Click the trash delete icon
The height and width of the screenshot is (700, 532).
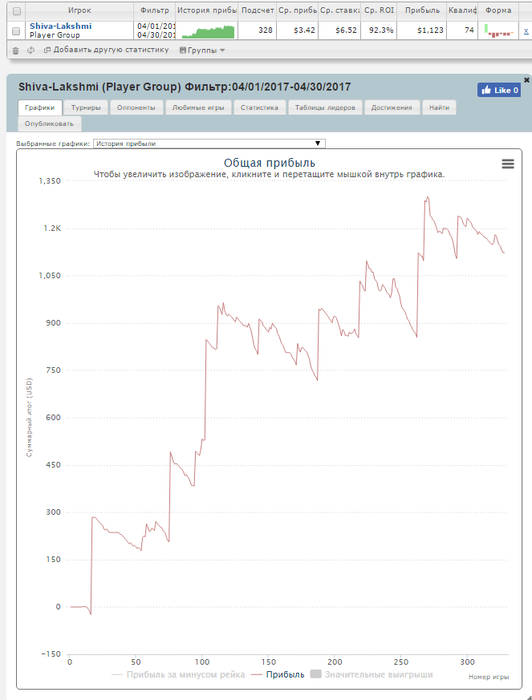pos(16,50)
